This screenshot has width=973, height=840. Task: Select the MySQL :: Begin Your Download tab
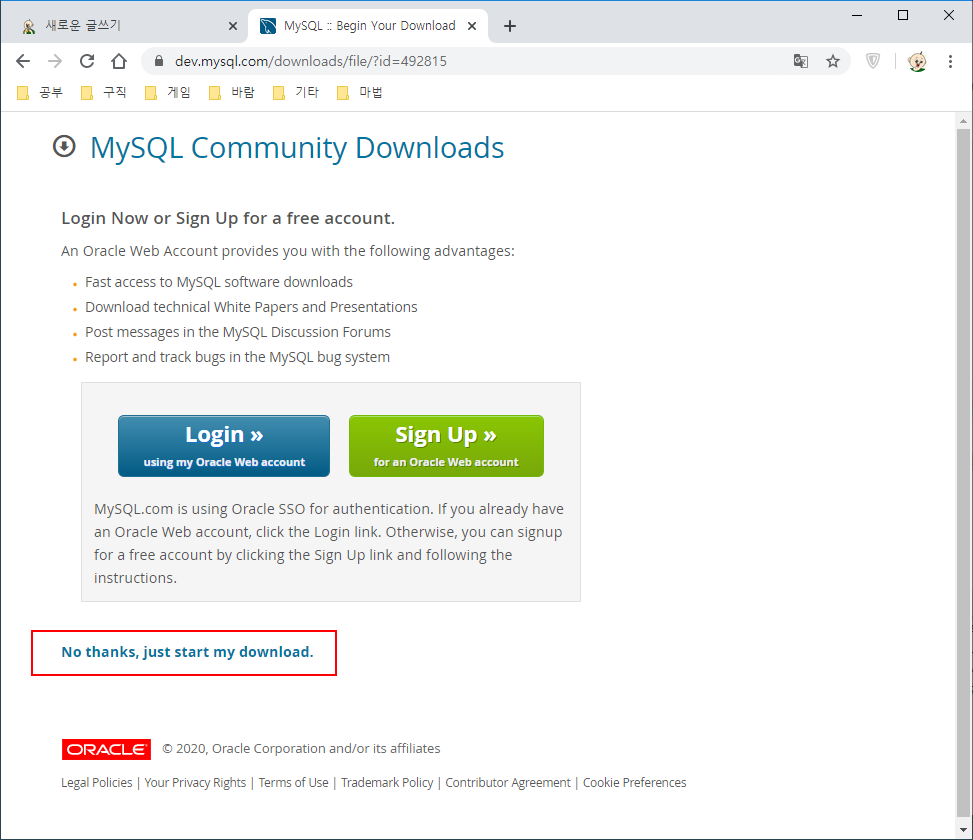[x=368, y=26]
